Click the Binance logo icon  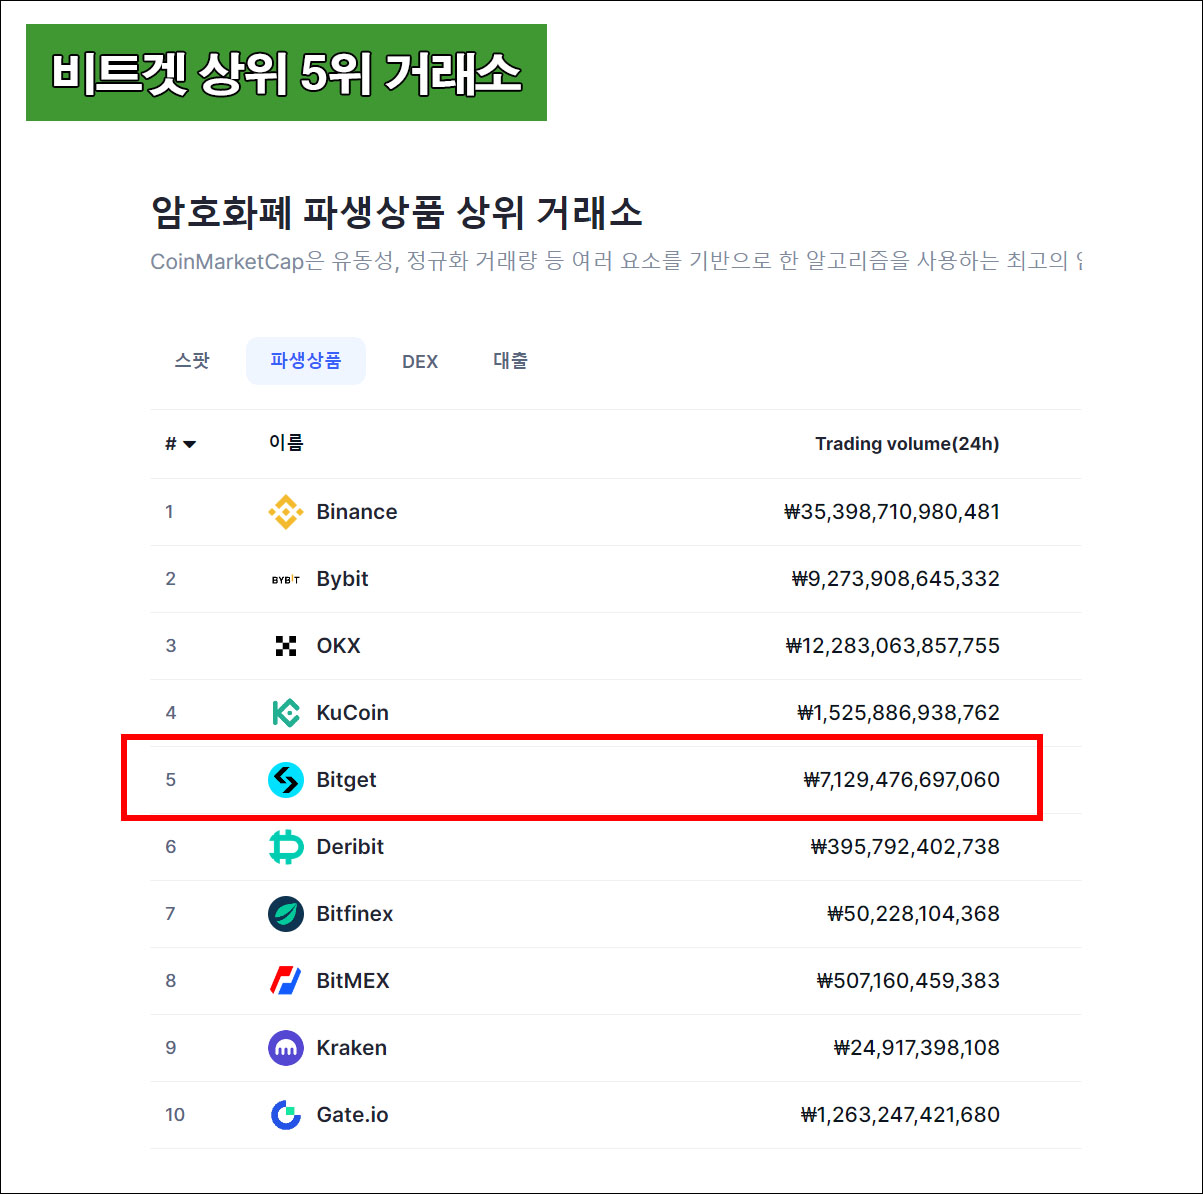point(286,512)
